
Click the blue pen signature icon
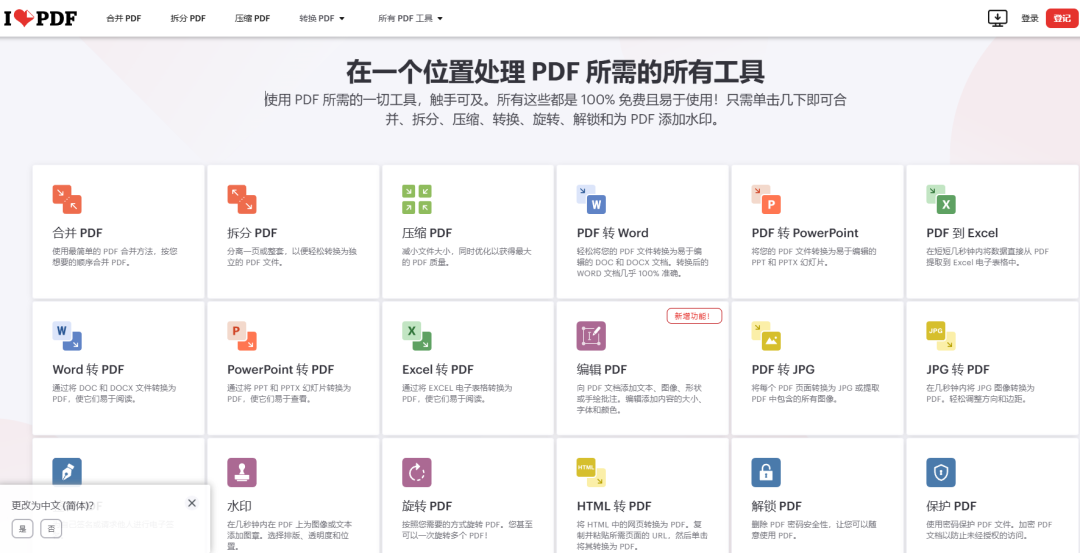[x=67, y=472]
